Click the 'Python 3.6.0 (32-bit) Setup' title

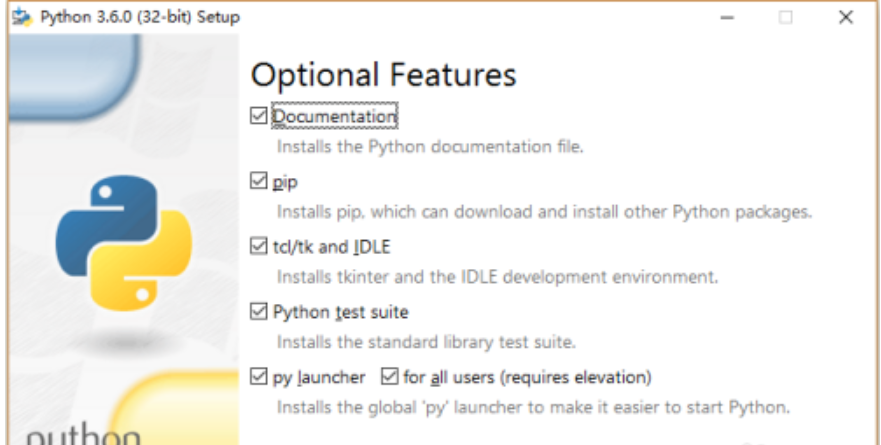click(140, 17)
